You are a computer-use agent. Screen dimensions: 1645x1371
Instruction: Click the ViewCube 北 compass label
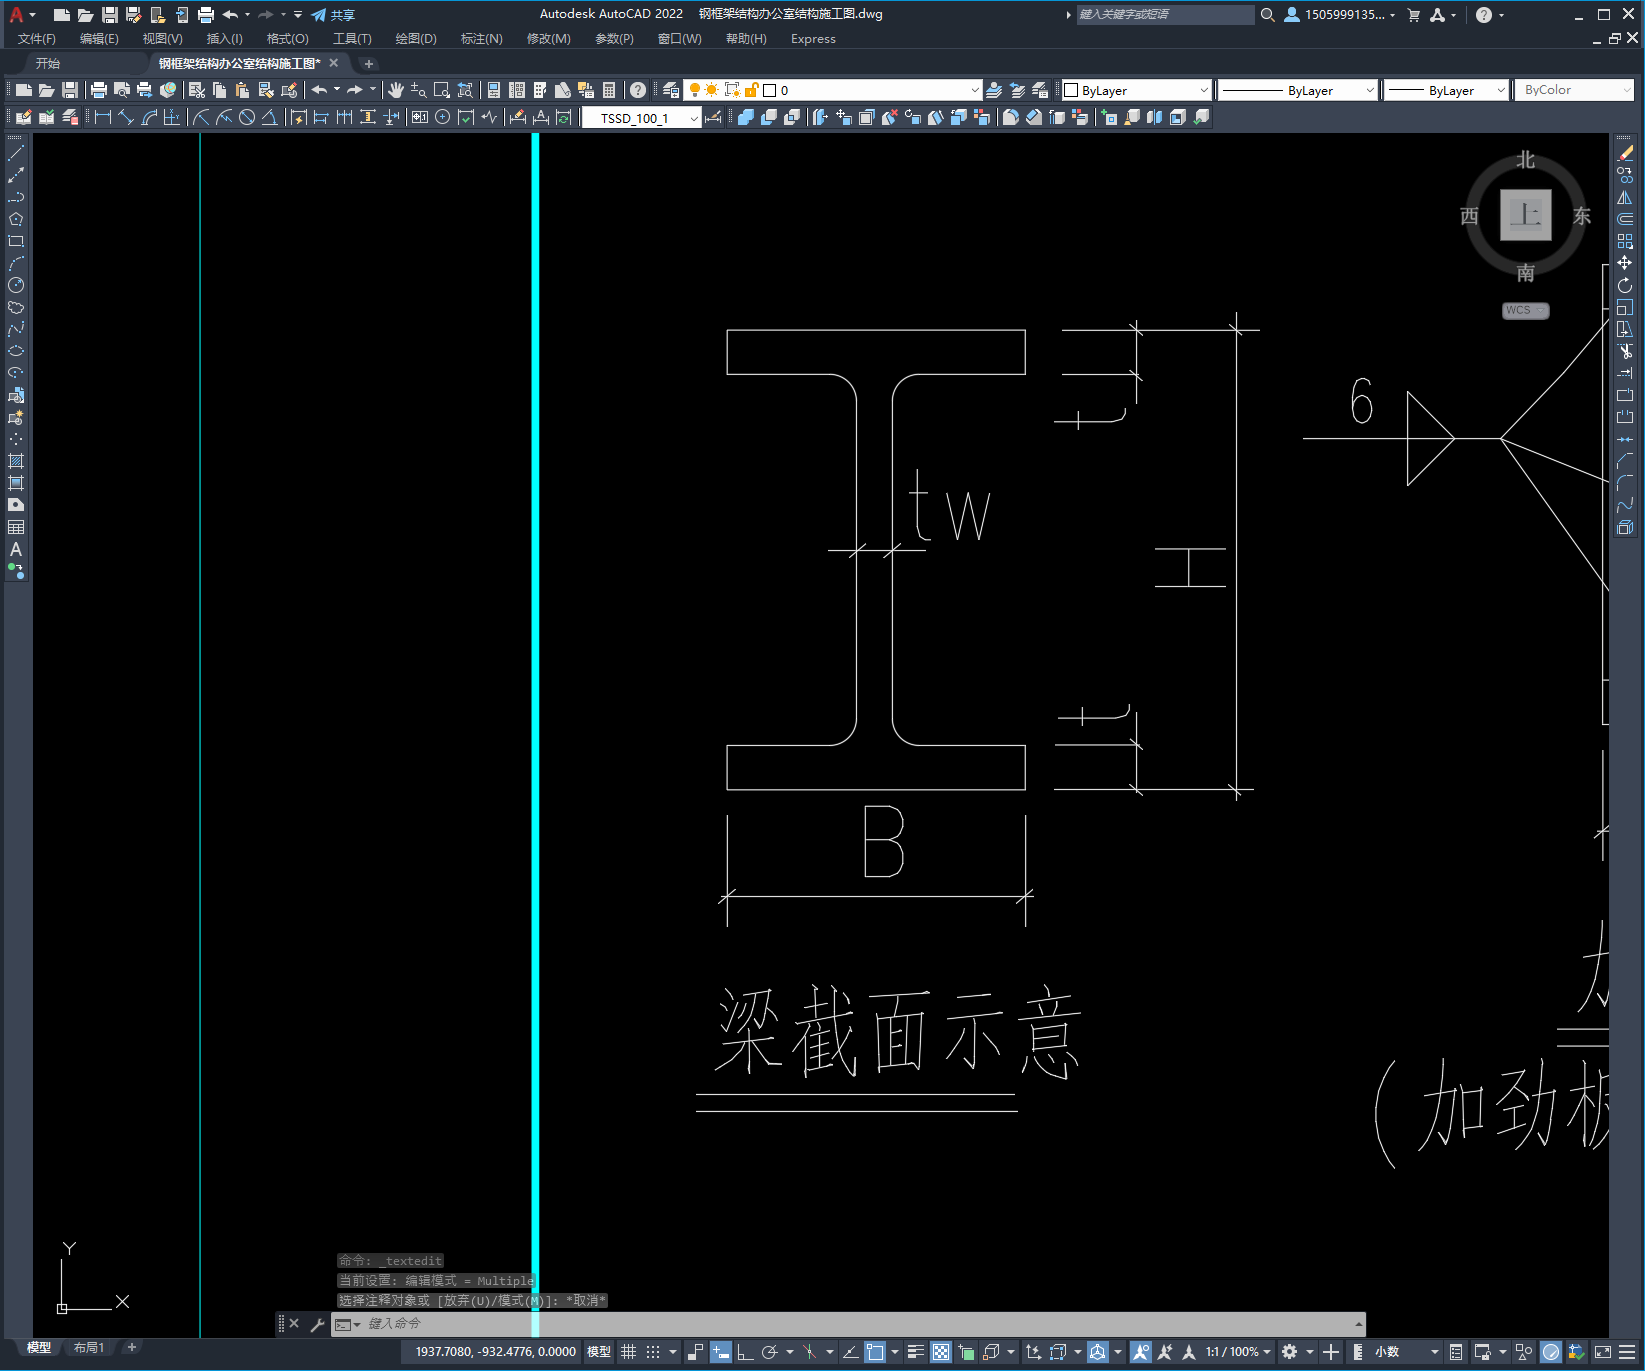tap(1525, 160)
